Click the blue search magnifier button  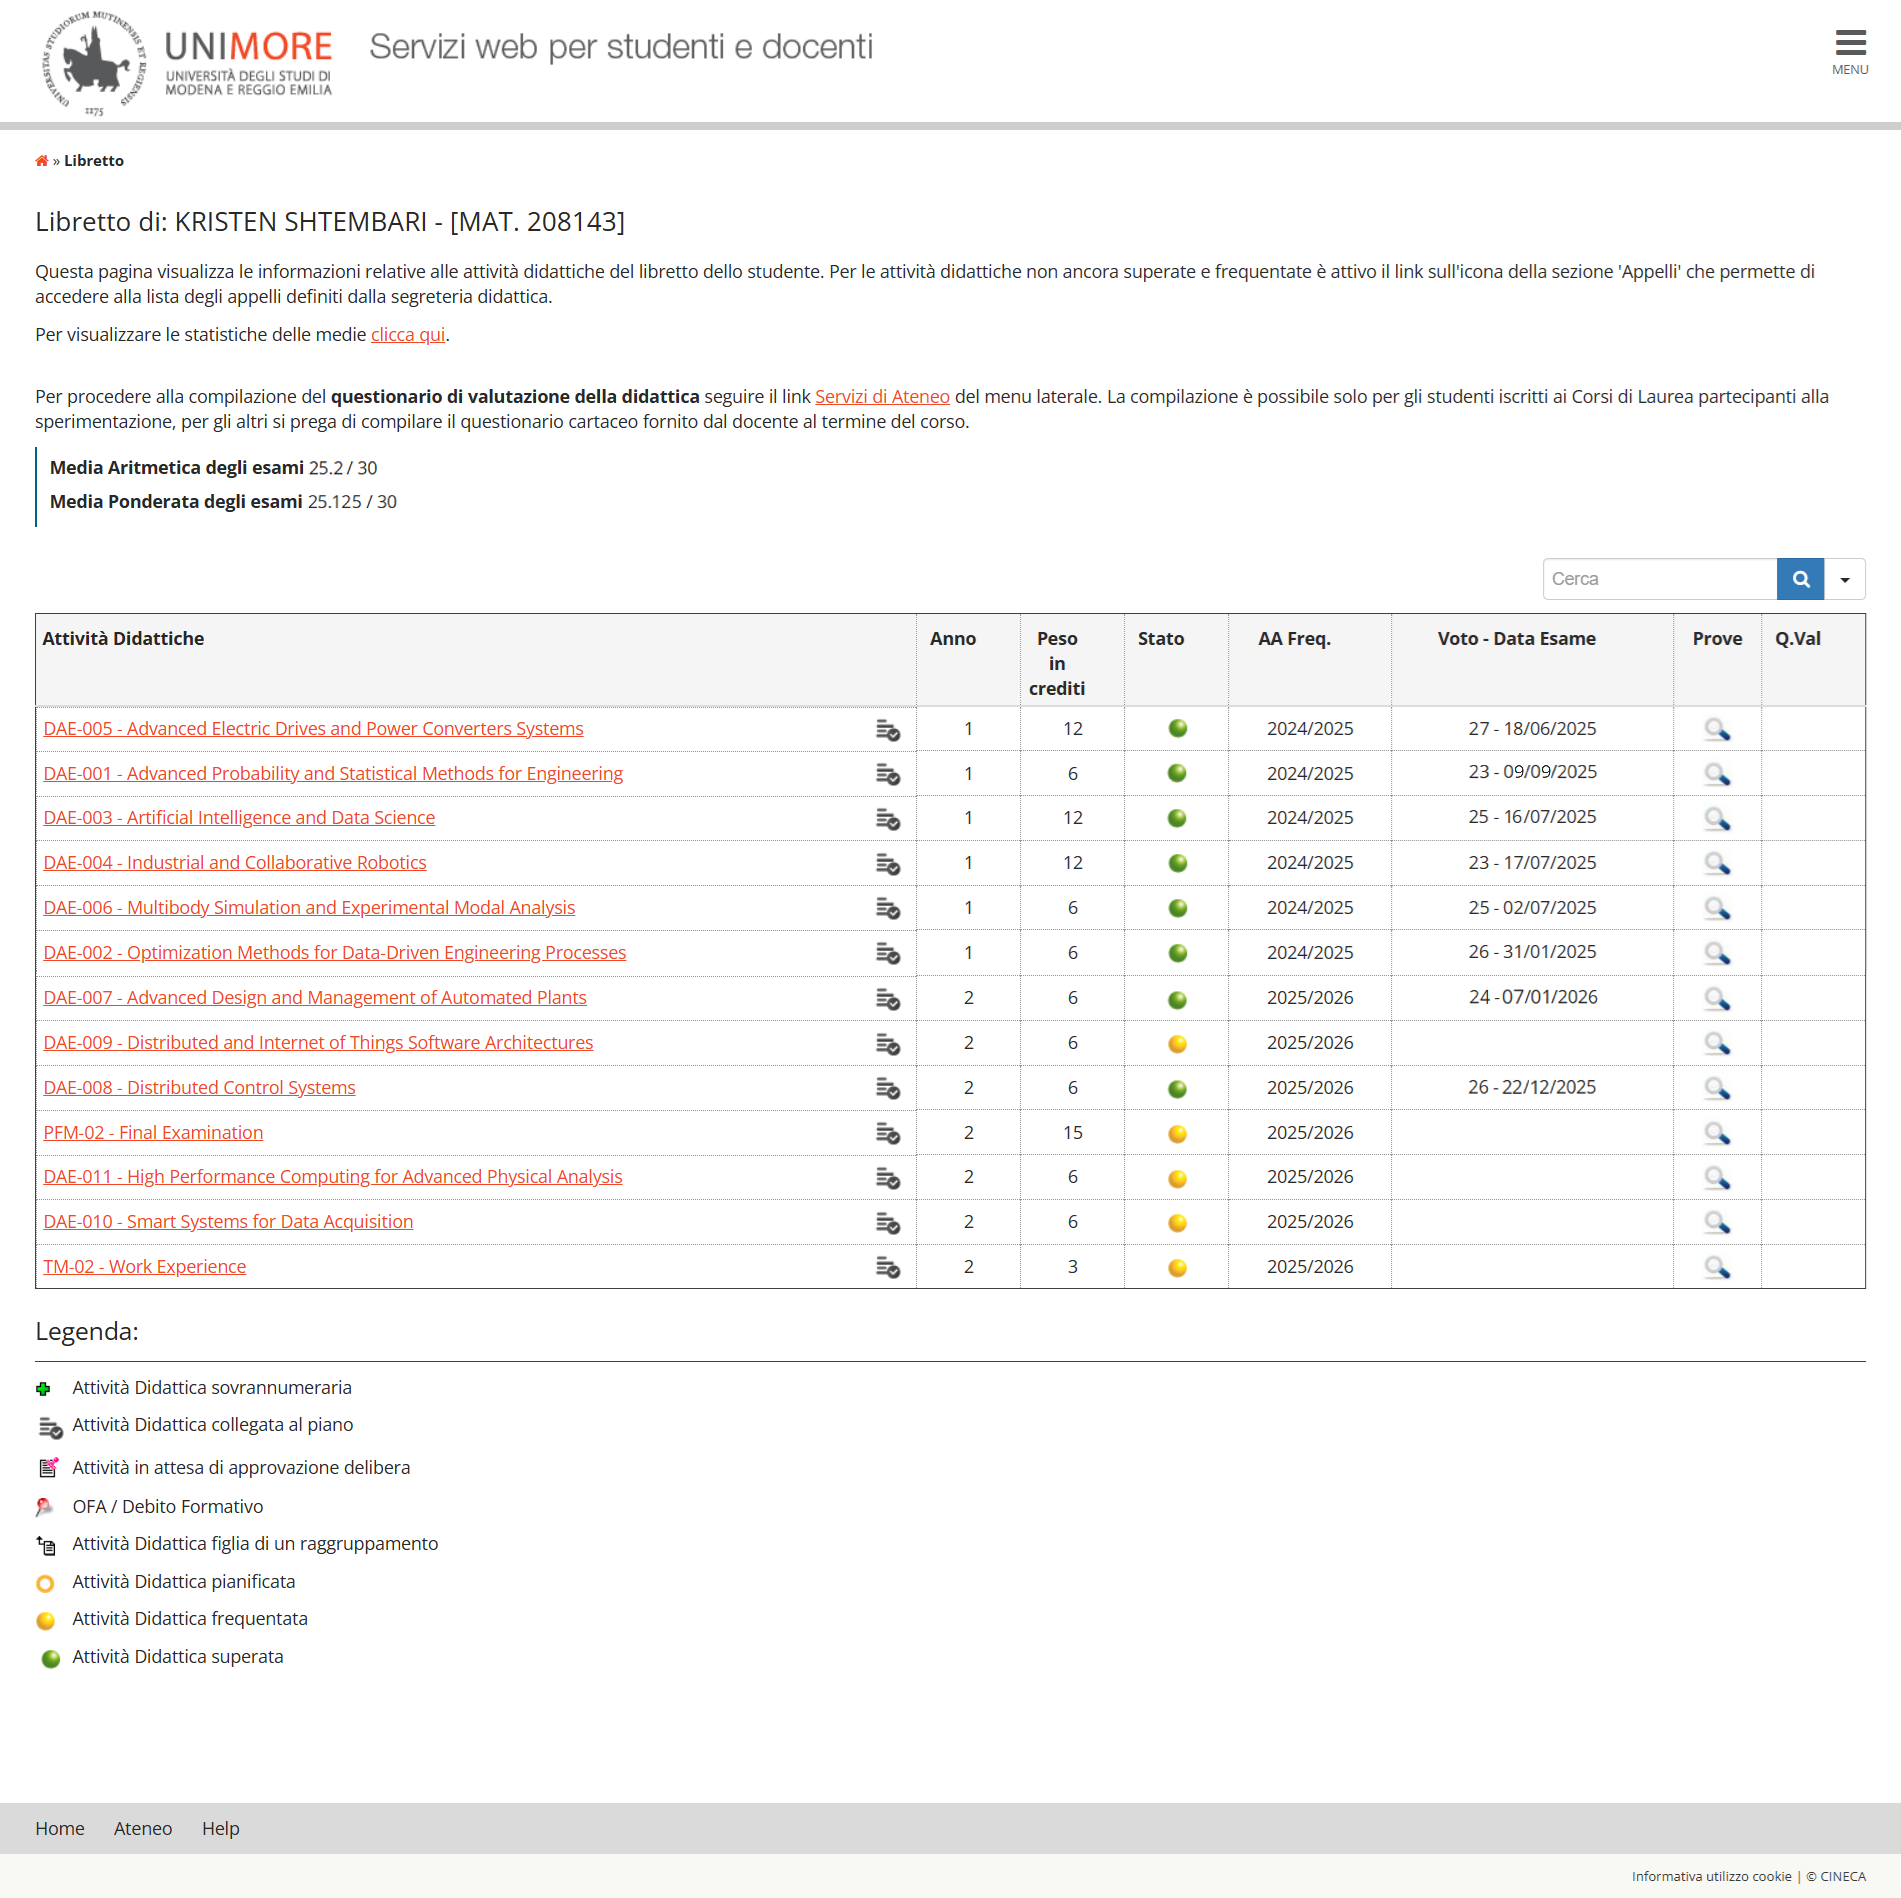click(x=1800, y=579)
